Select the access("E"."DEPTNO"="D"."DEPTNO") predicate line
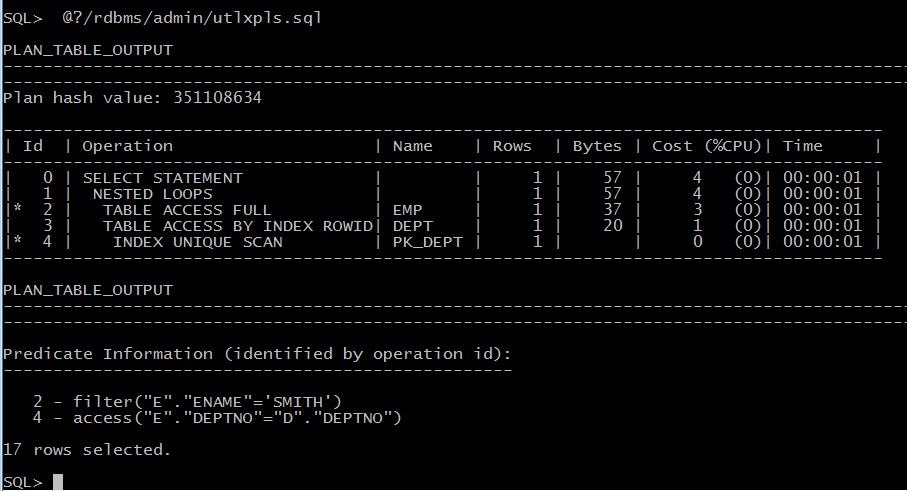This screenshot has width=908, height=492. (x=217, y=418)
